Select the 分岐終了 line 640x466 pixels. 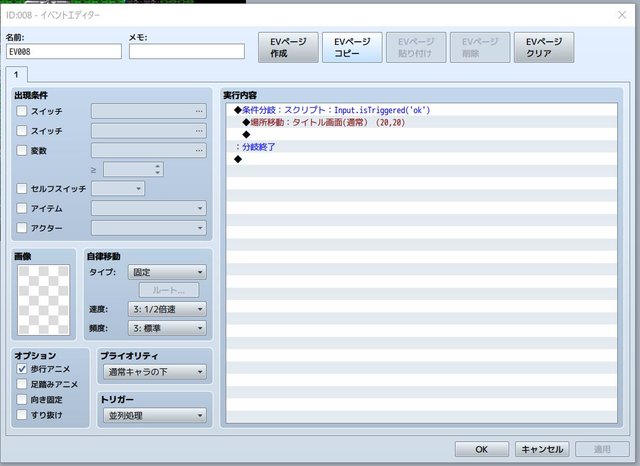(422, 147)
